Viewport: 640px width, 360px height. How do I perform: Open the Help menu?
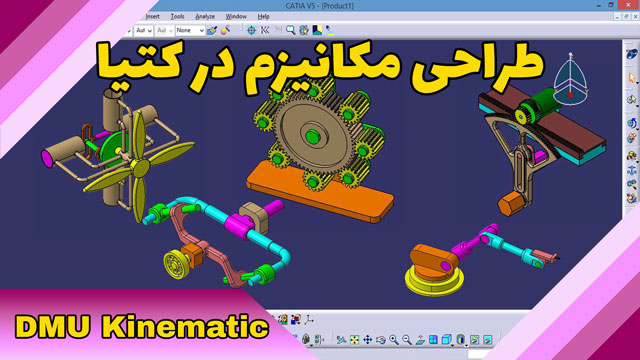[x=263, y=16]
